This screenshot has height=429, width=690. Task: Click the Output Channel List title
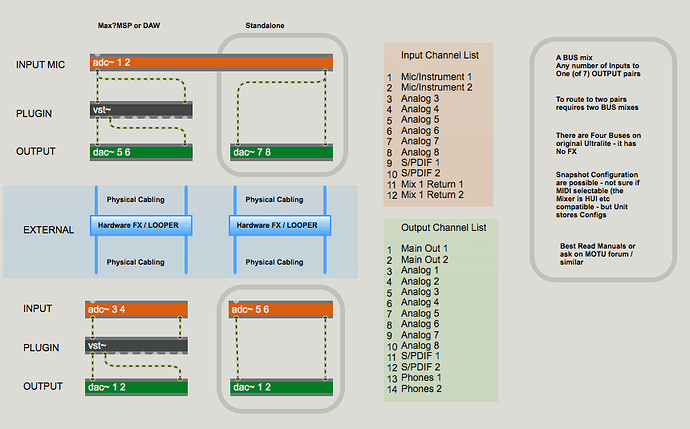[441, 225]
